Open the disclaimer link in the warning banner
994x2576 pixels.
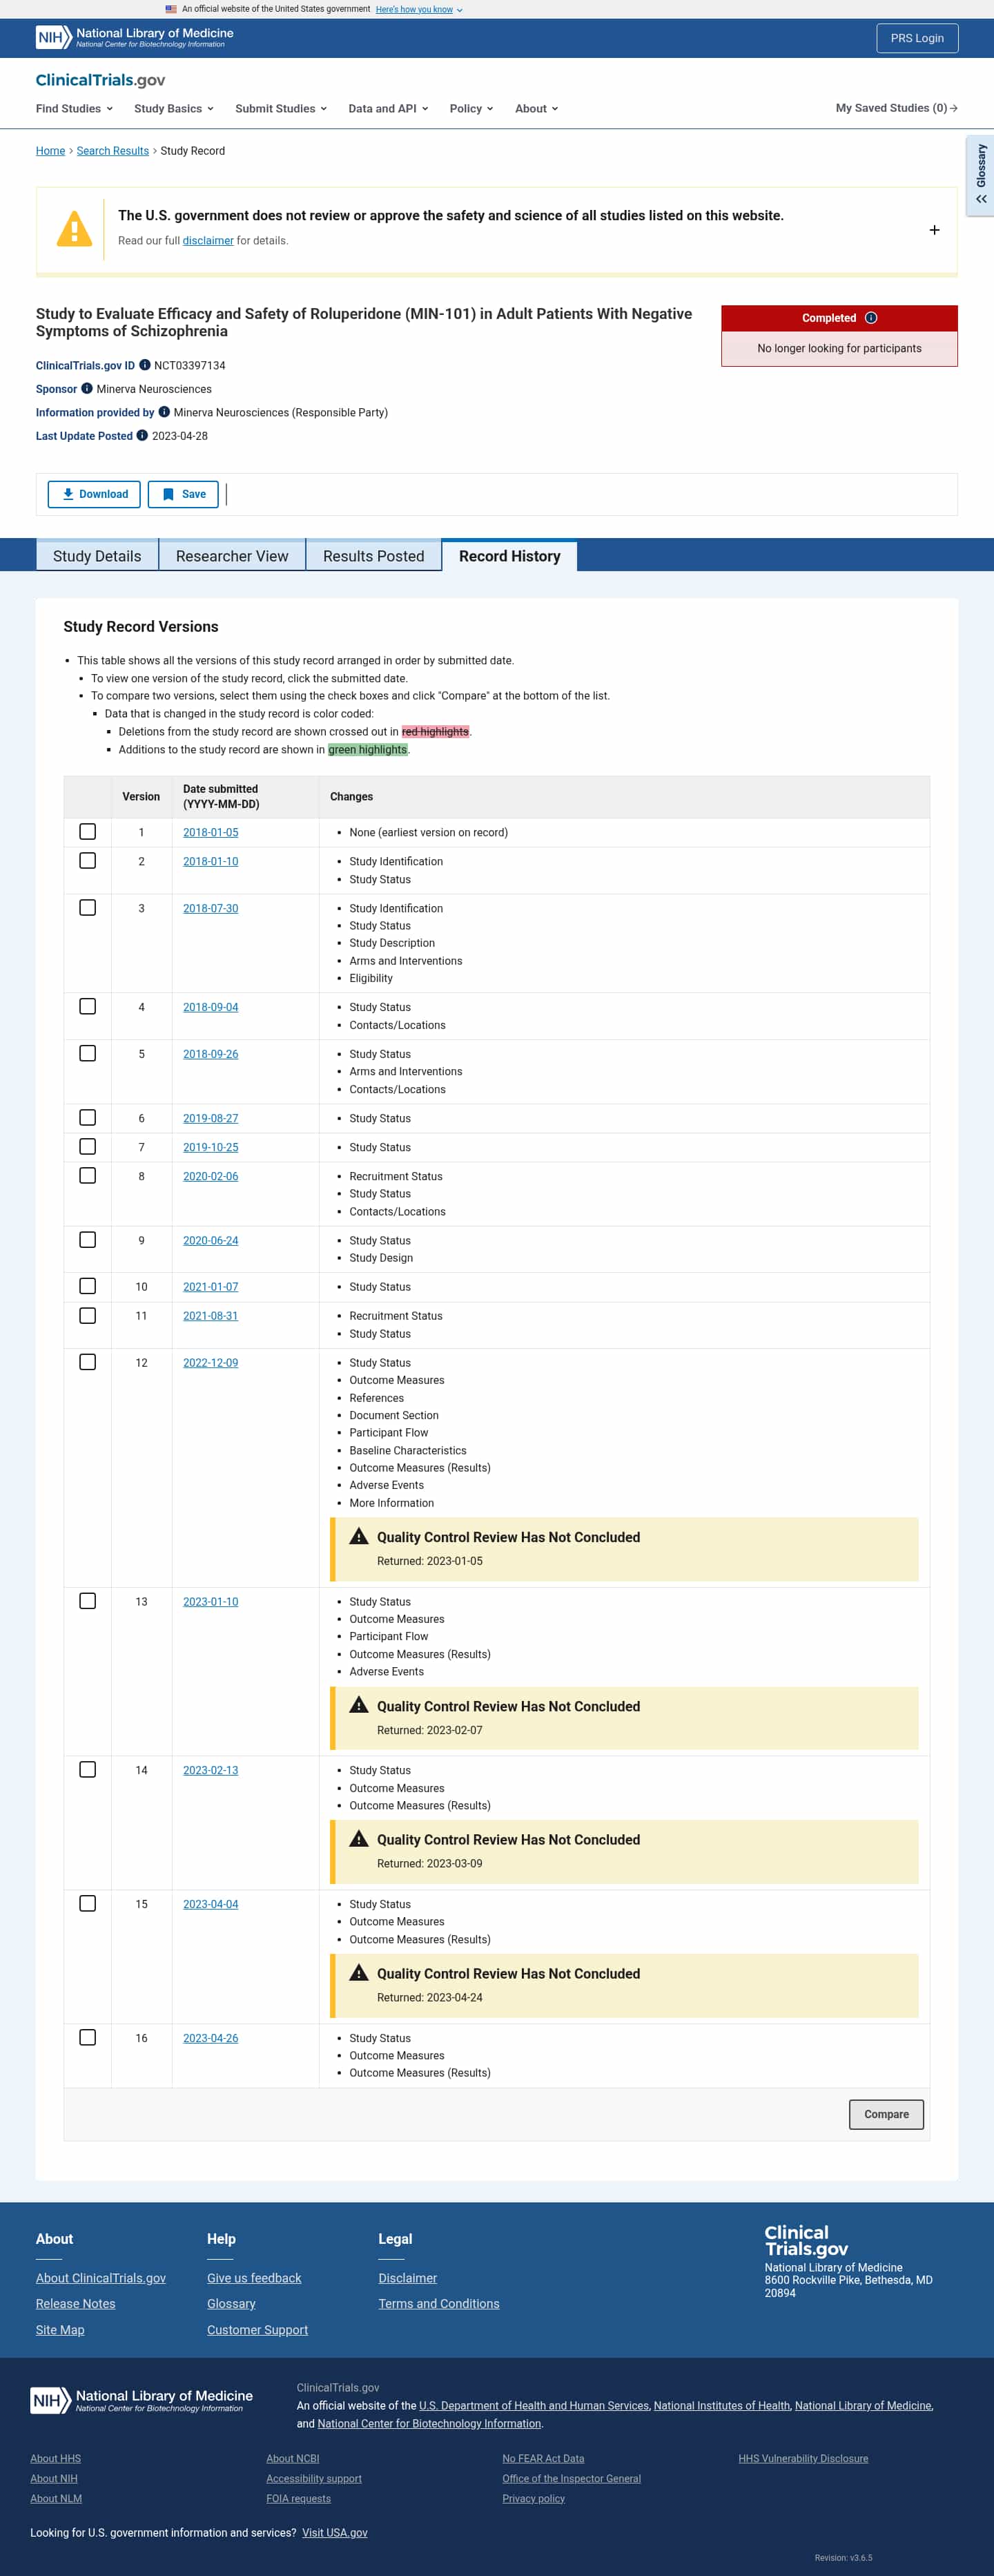[208, 241]
